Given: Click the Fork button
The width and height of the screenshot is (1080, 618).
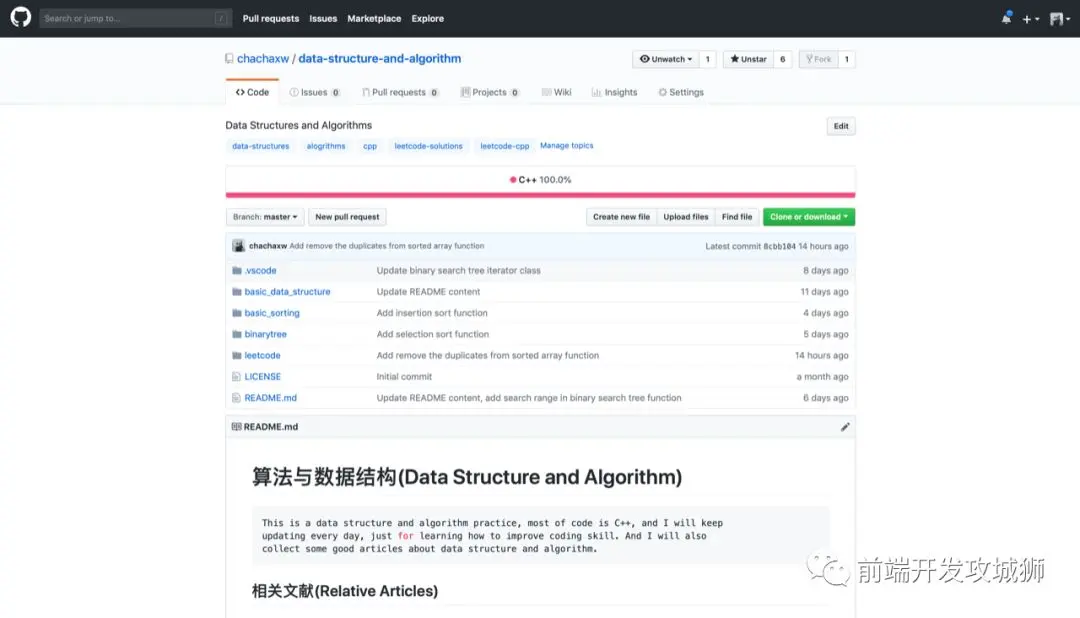Looking at the screenshot, I should [x=818, y=59].
